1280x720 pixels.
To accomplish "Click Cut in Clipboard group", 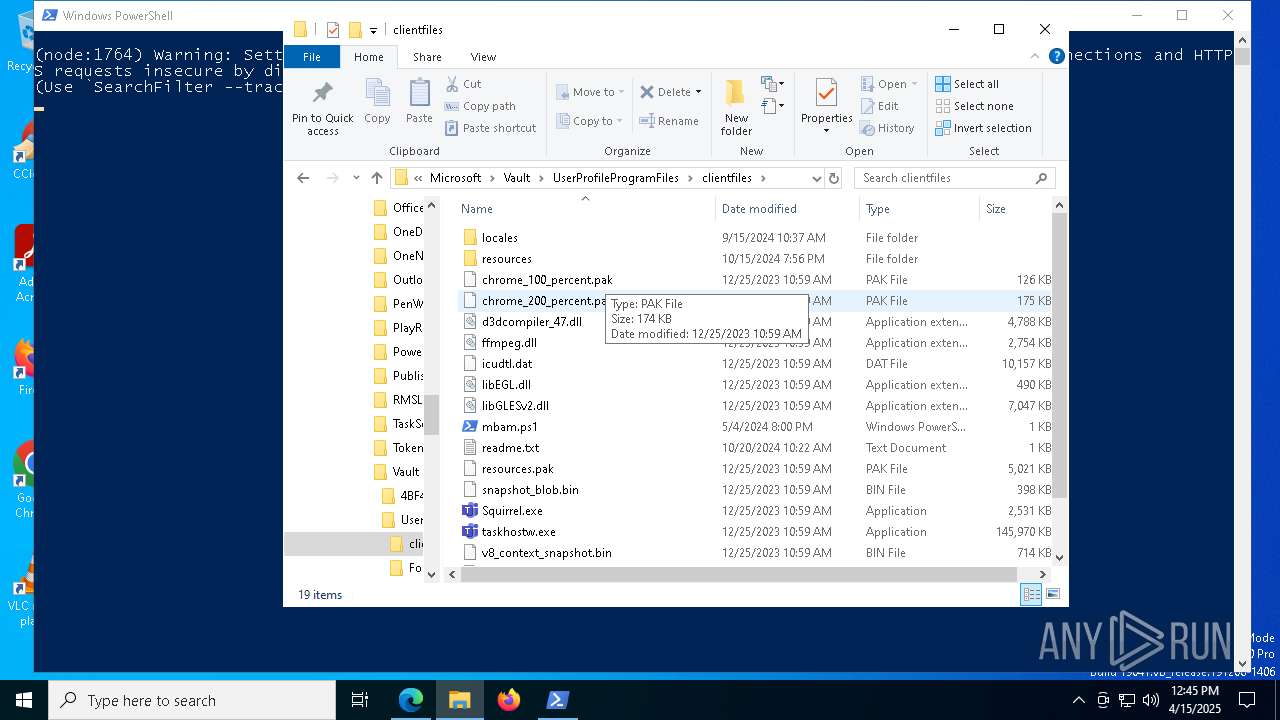I will tap(463, 84).
